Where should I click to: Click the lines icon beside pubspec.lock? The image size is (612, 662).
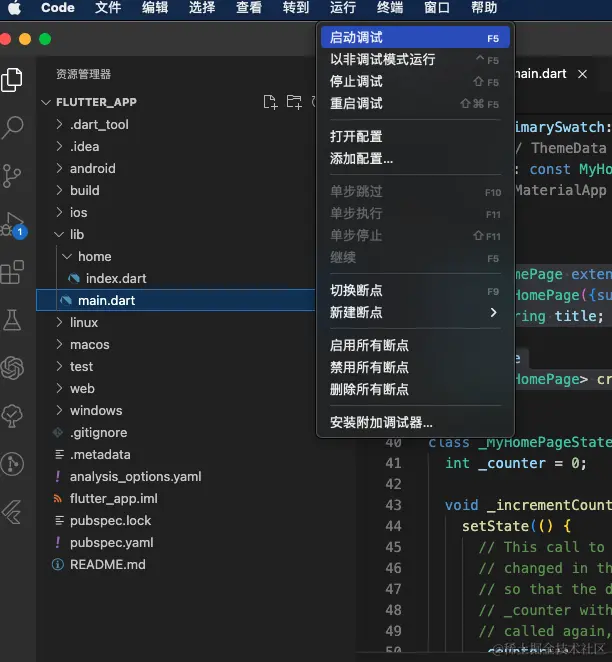pos(60,521)
